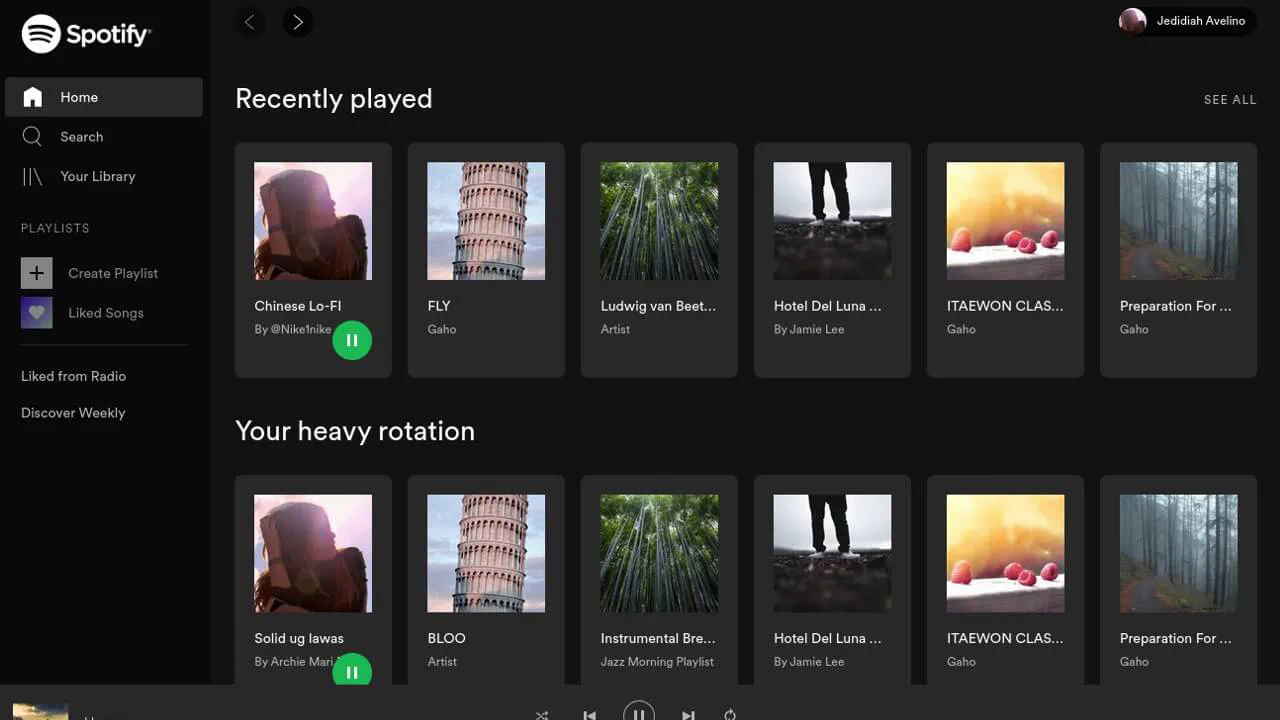
Task: Open ITAEWON CLASS cover in heavy rotation
Action: [x=1005, y=553]
